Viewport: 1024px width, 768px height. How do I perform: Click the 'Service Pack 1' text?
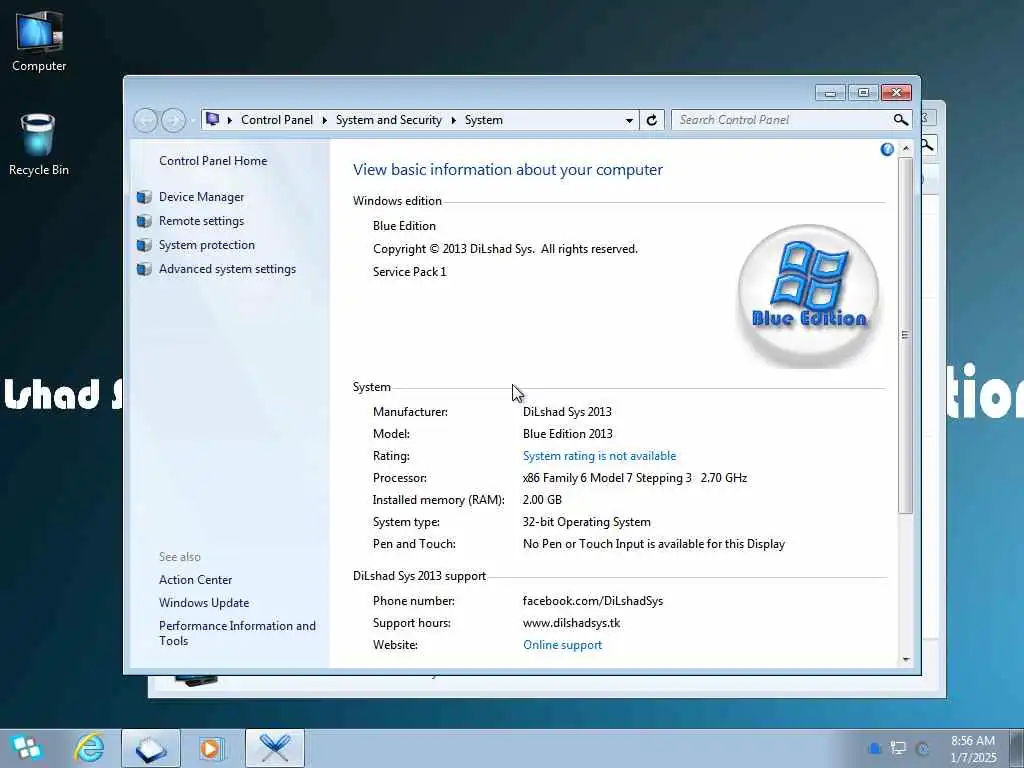click(x=409, y=272)
